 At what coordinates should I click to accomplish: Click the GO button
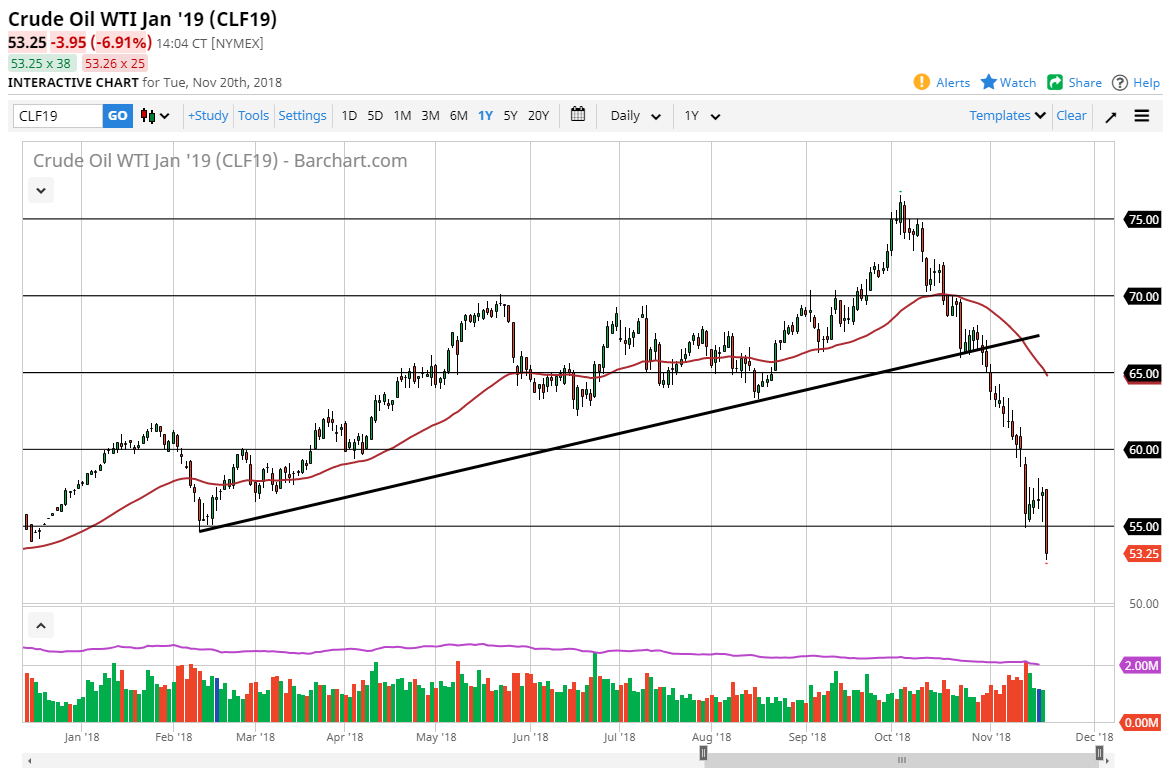point(117,115)
